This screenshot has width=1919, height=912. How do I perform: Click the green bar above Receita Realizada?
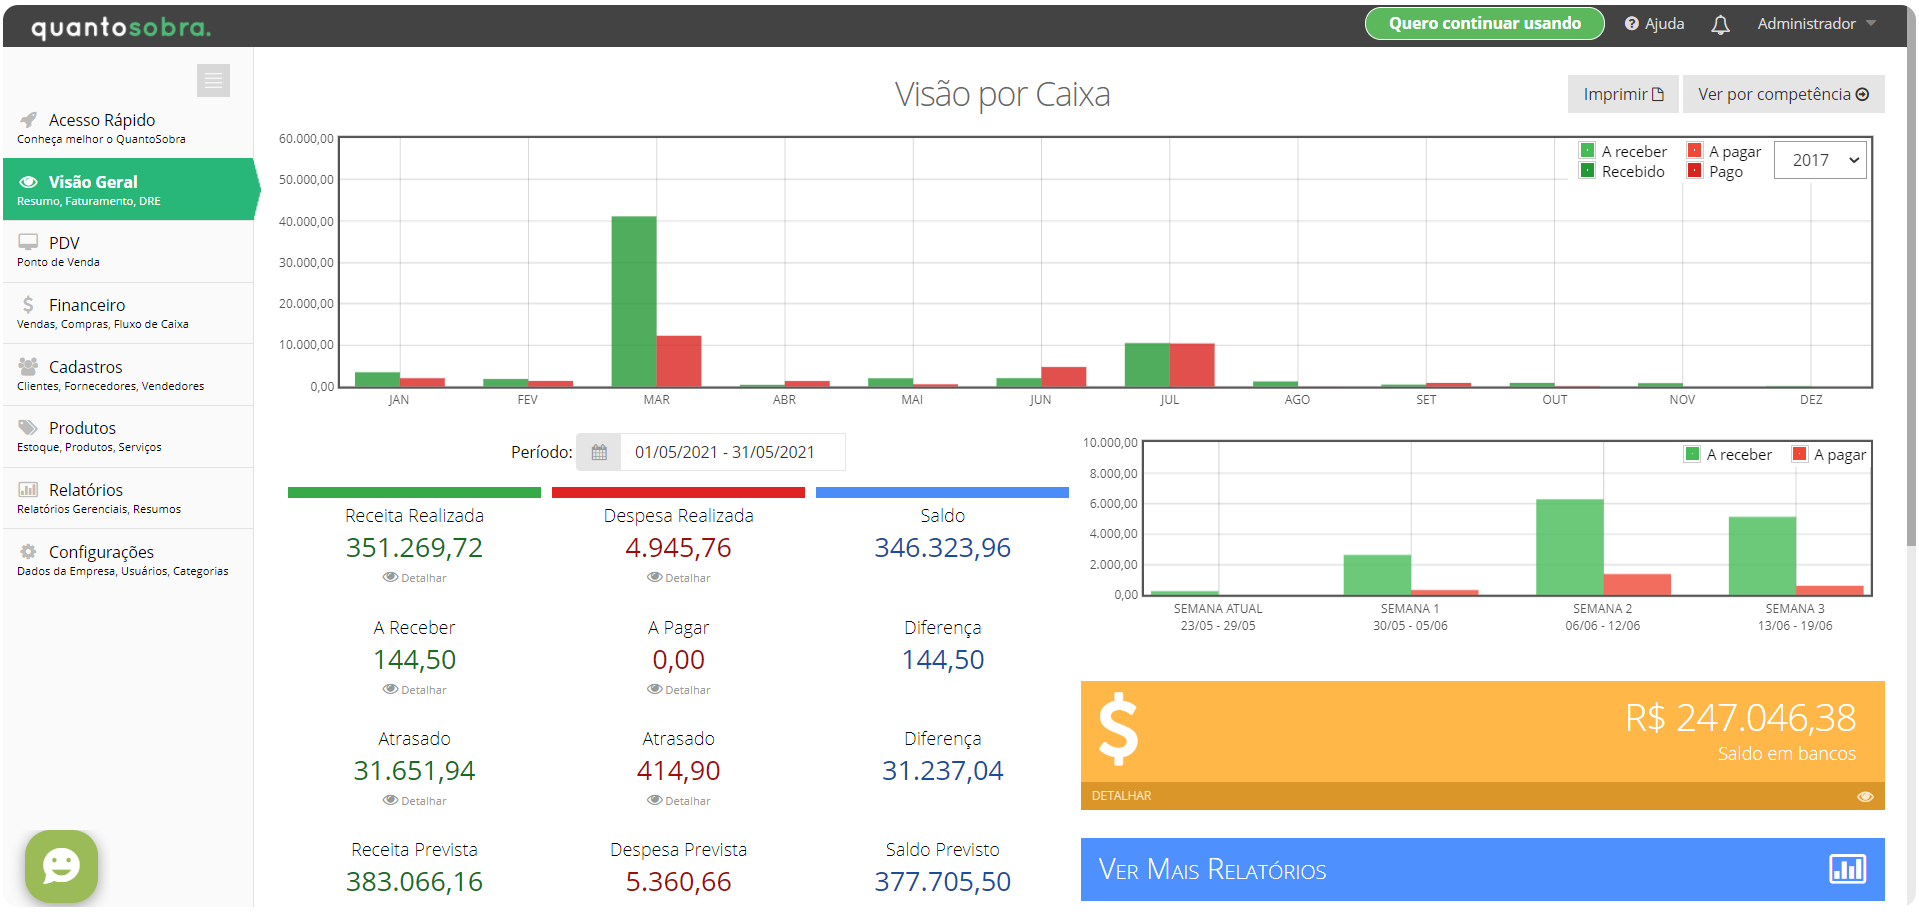(x=414, y=491)
